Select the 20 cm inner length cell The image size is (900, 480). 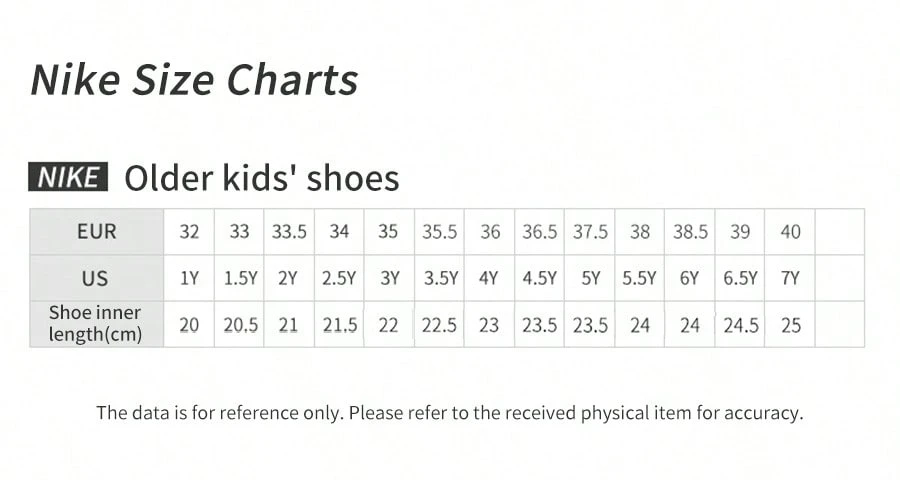click(189, 325)
